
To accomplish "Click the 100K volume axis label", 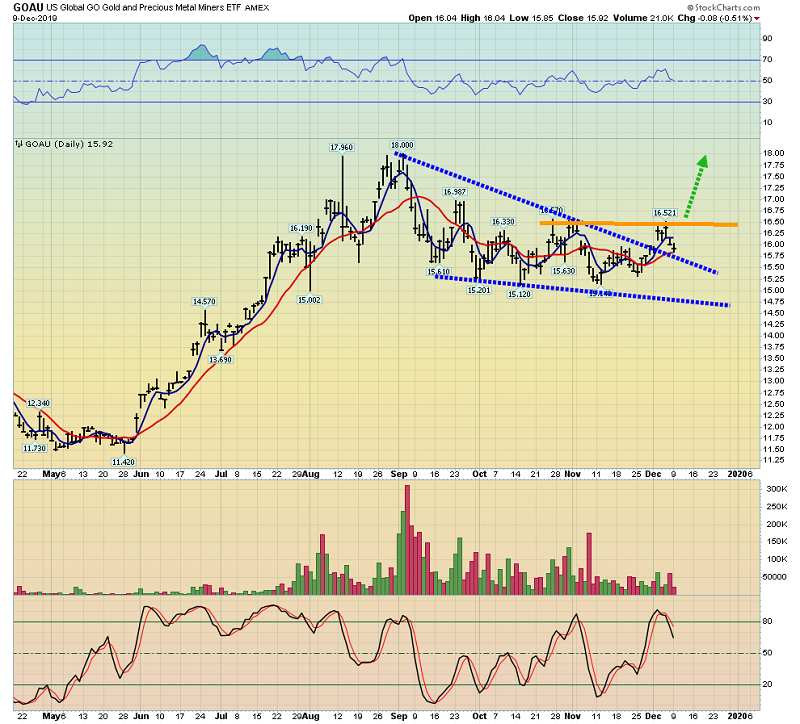I will coord(777,559).
